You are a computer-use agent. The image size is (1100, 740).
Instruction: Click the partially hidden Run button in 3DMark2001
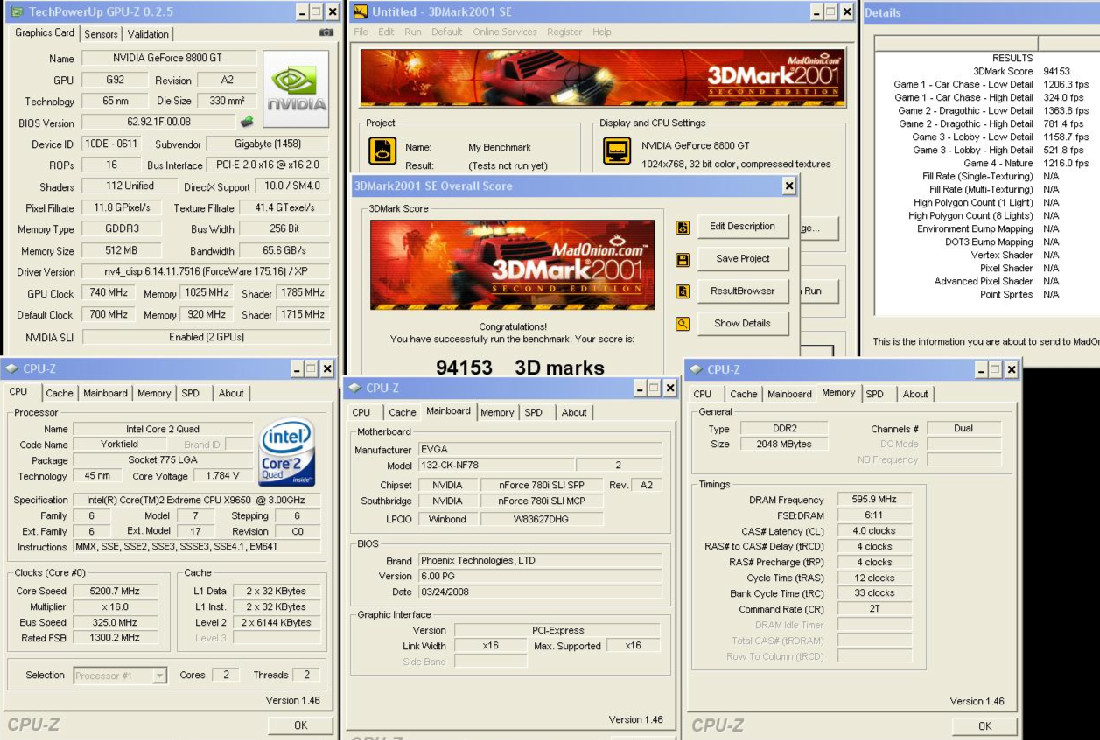tap(819, 290)
